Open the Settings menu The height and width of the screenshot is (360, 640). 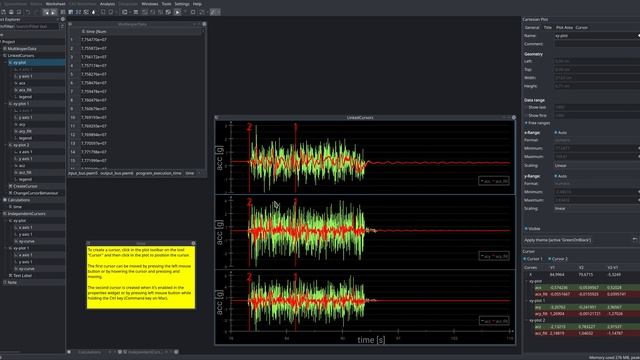[x=182, y=4]
